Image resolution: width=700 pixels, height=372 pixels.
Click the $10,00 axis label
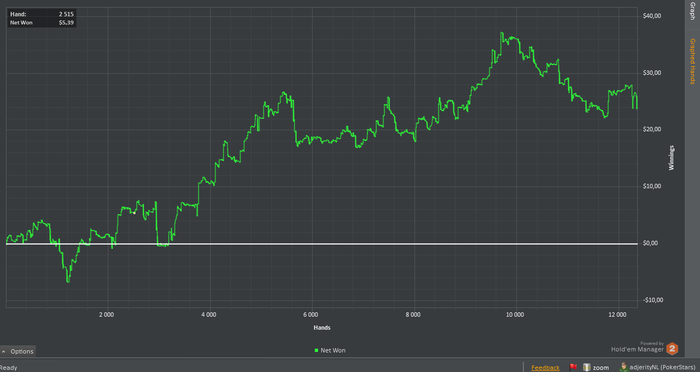[652, 186]
